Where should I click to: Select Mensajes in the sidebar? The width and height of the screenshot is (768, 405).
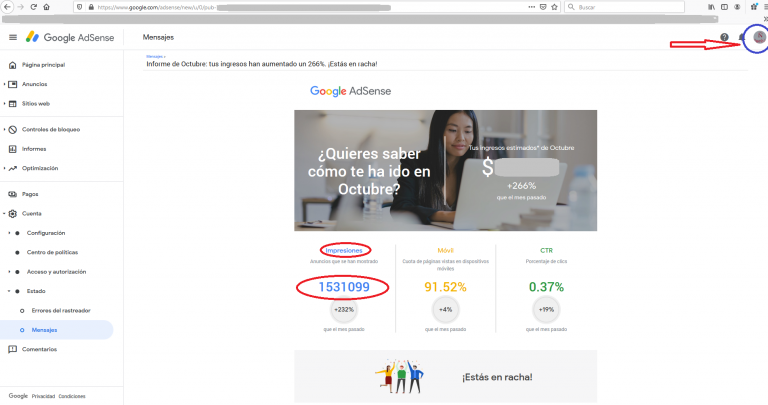point(44,330)
